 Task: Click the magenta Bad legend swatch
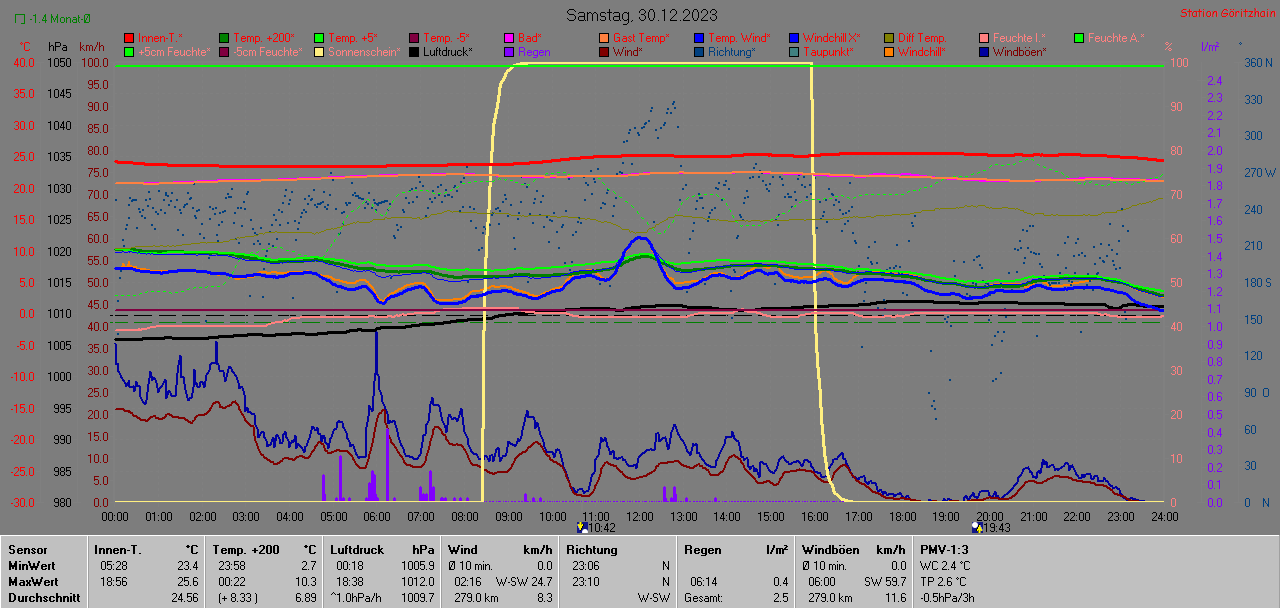510,38
